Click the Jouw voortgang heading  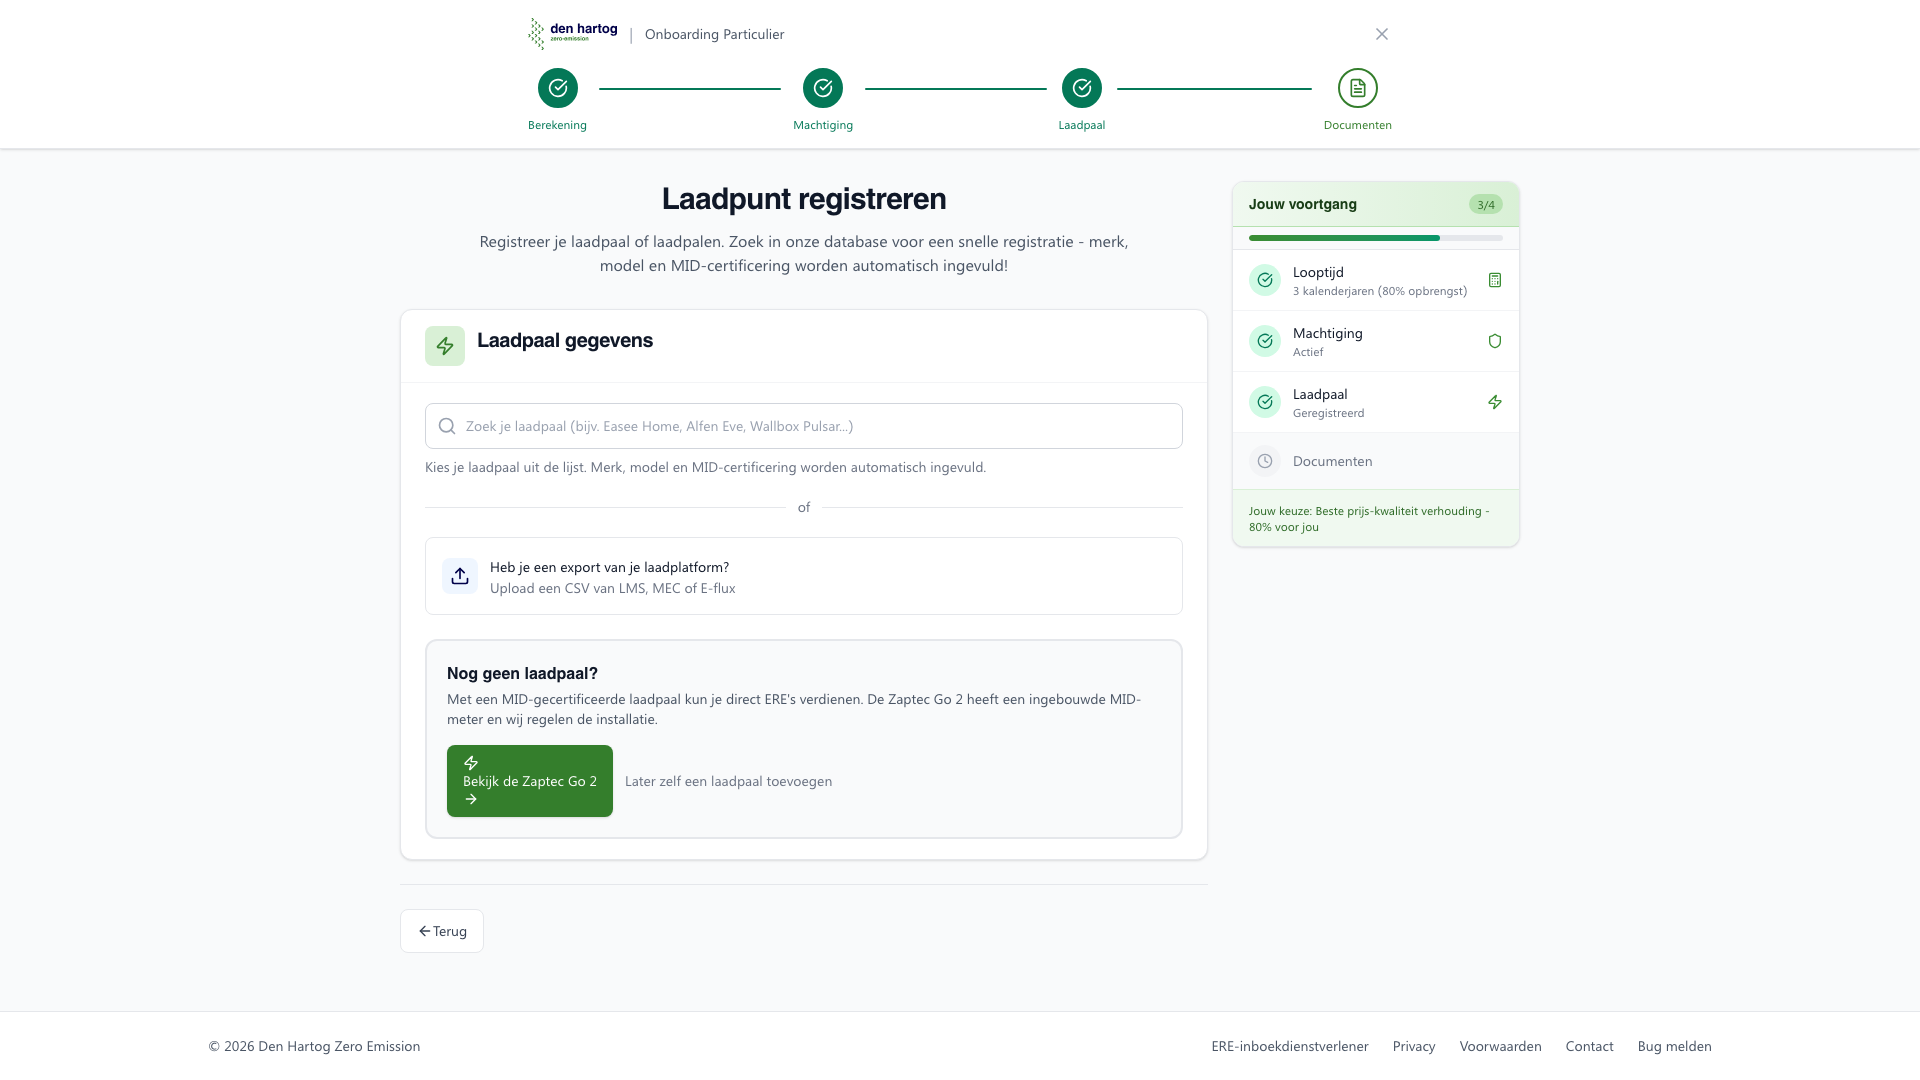tap(1303, 204)
